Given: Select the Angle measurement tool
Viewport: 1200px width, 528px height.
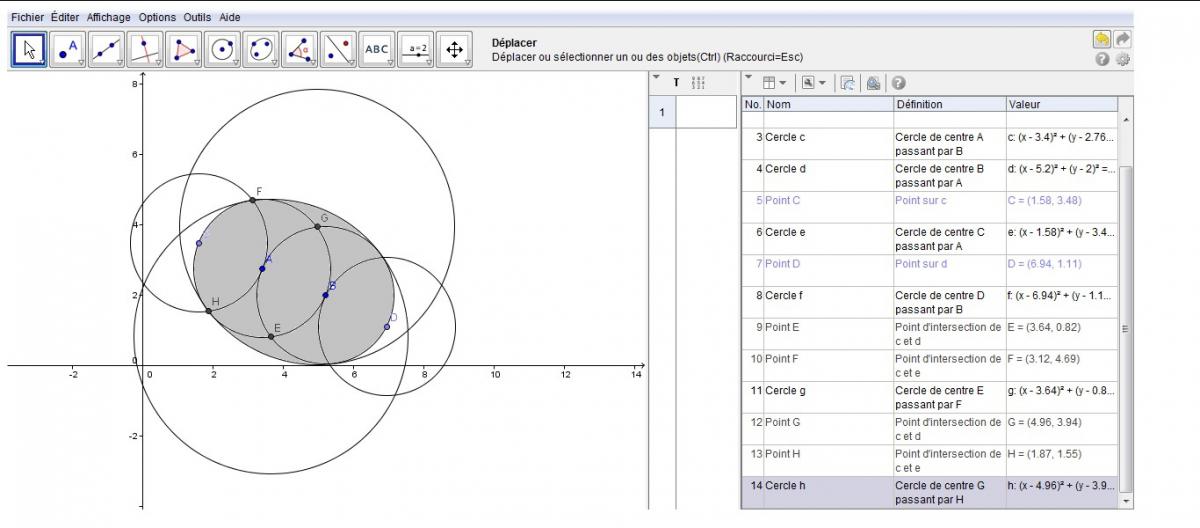Looking at the screenshot, I should (x=301, y=49).
